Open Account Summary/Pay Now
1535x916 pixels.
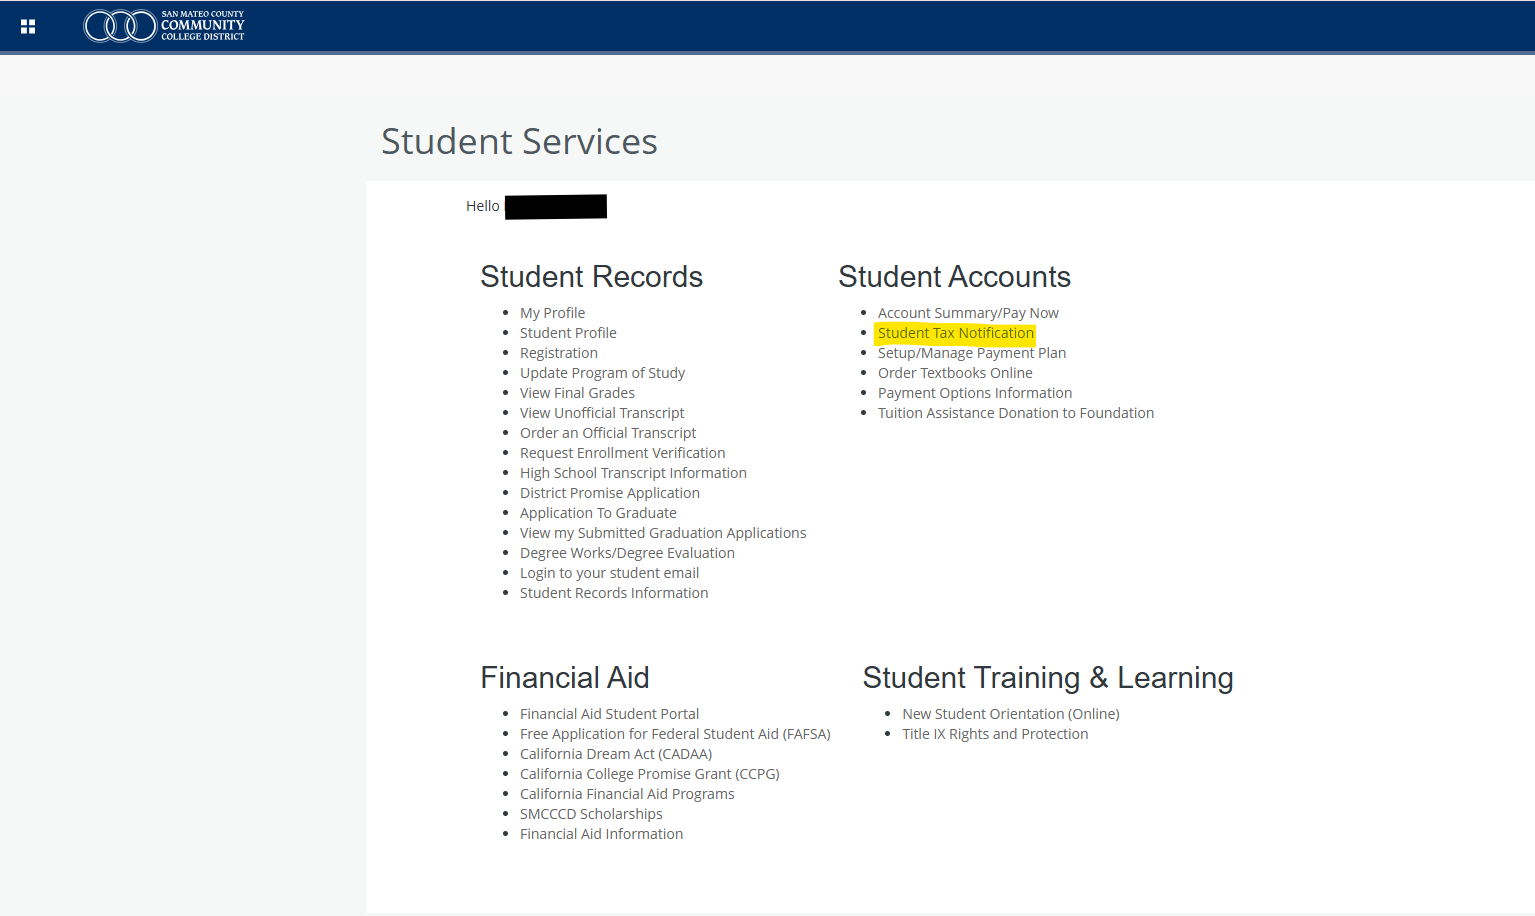(968, 313)
